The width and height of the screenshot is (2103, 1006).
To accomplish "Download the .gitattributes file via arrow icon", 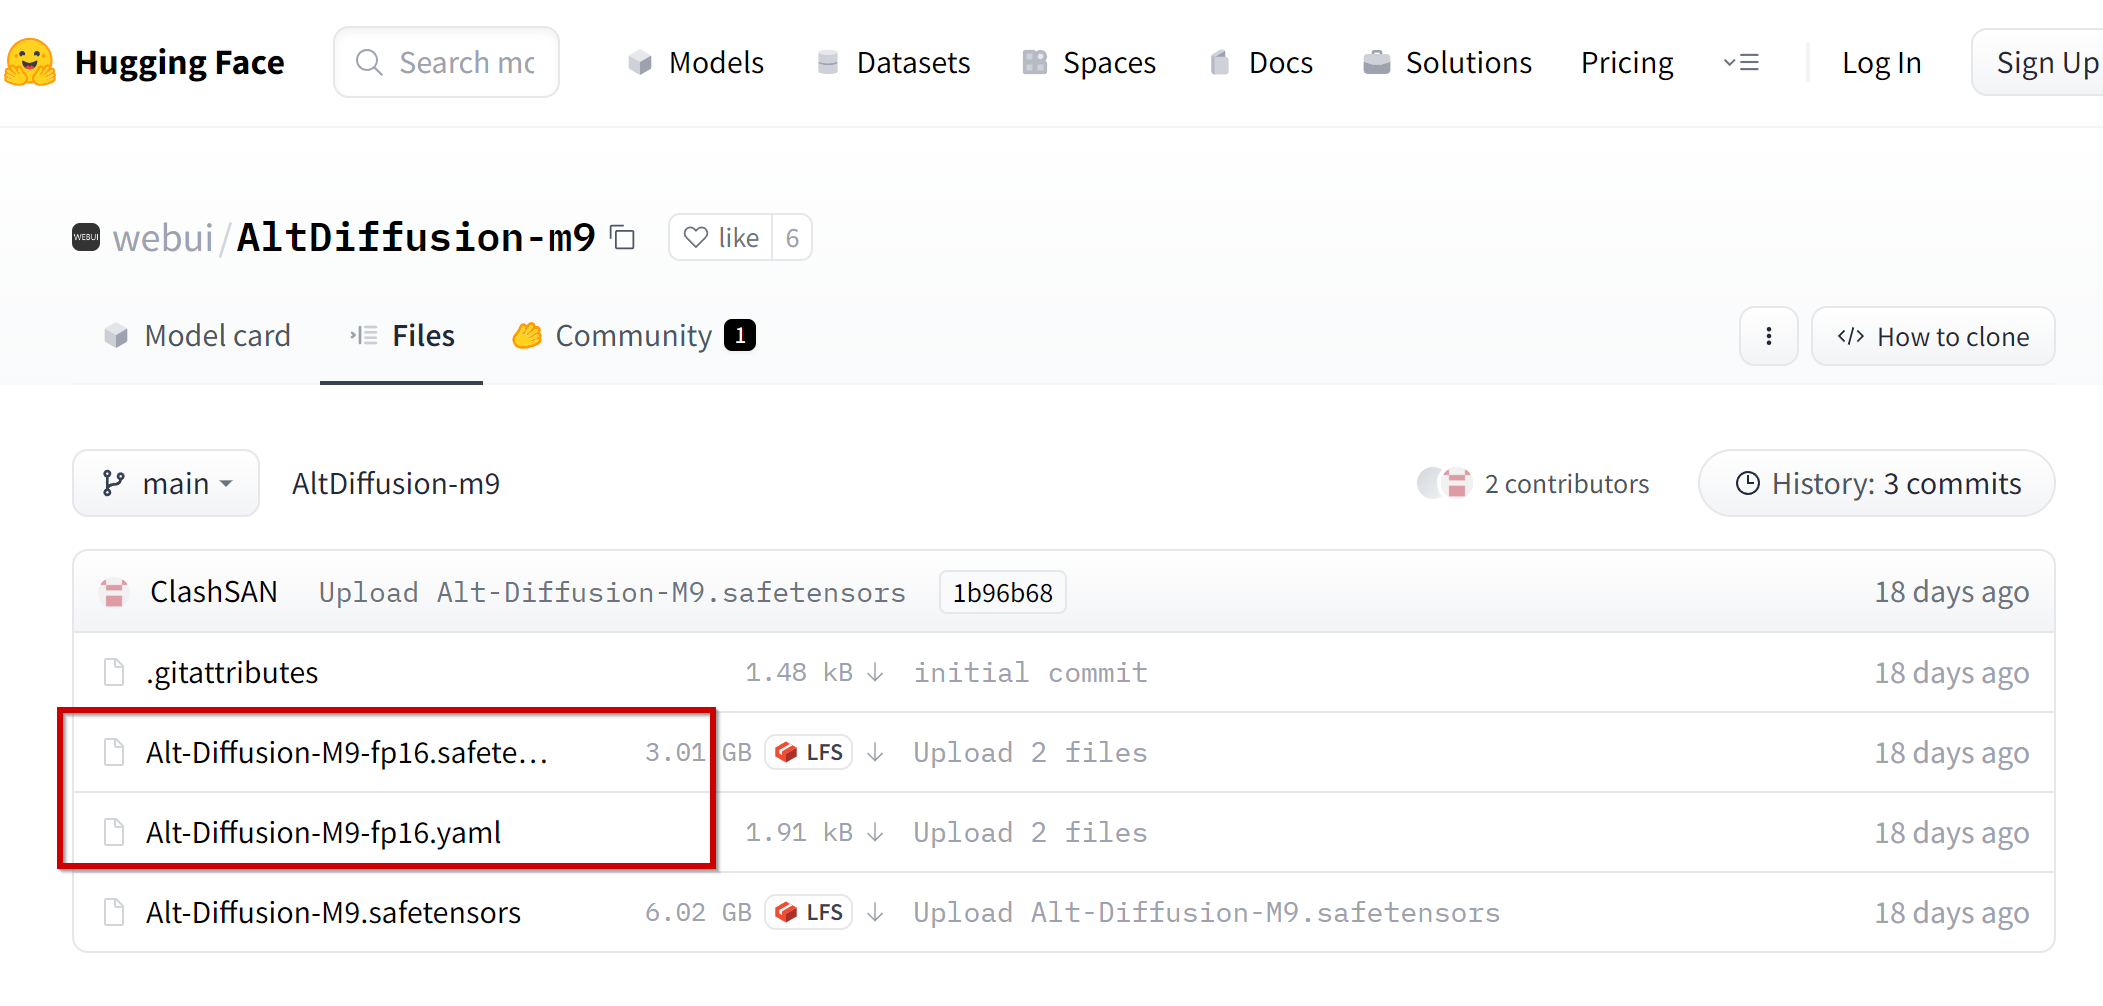I will (x=875, y=672).
